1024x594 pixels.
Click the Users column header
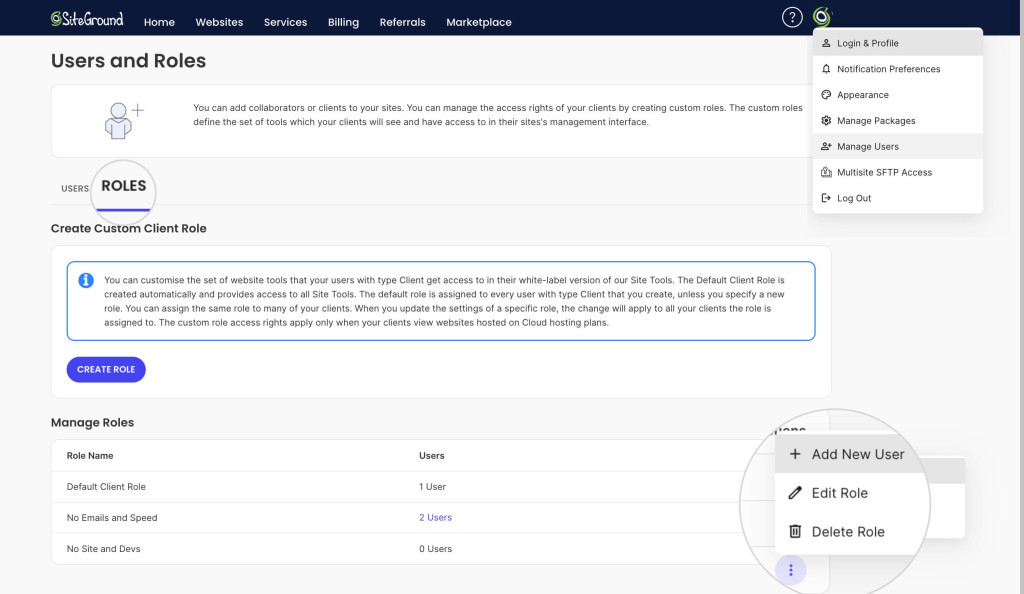pyautogui.click(x=432, y=456)
